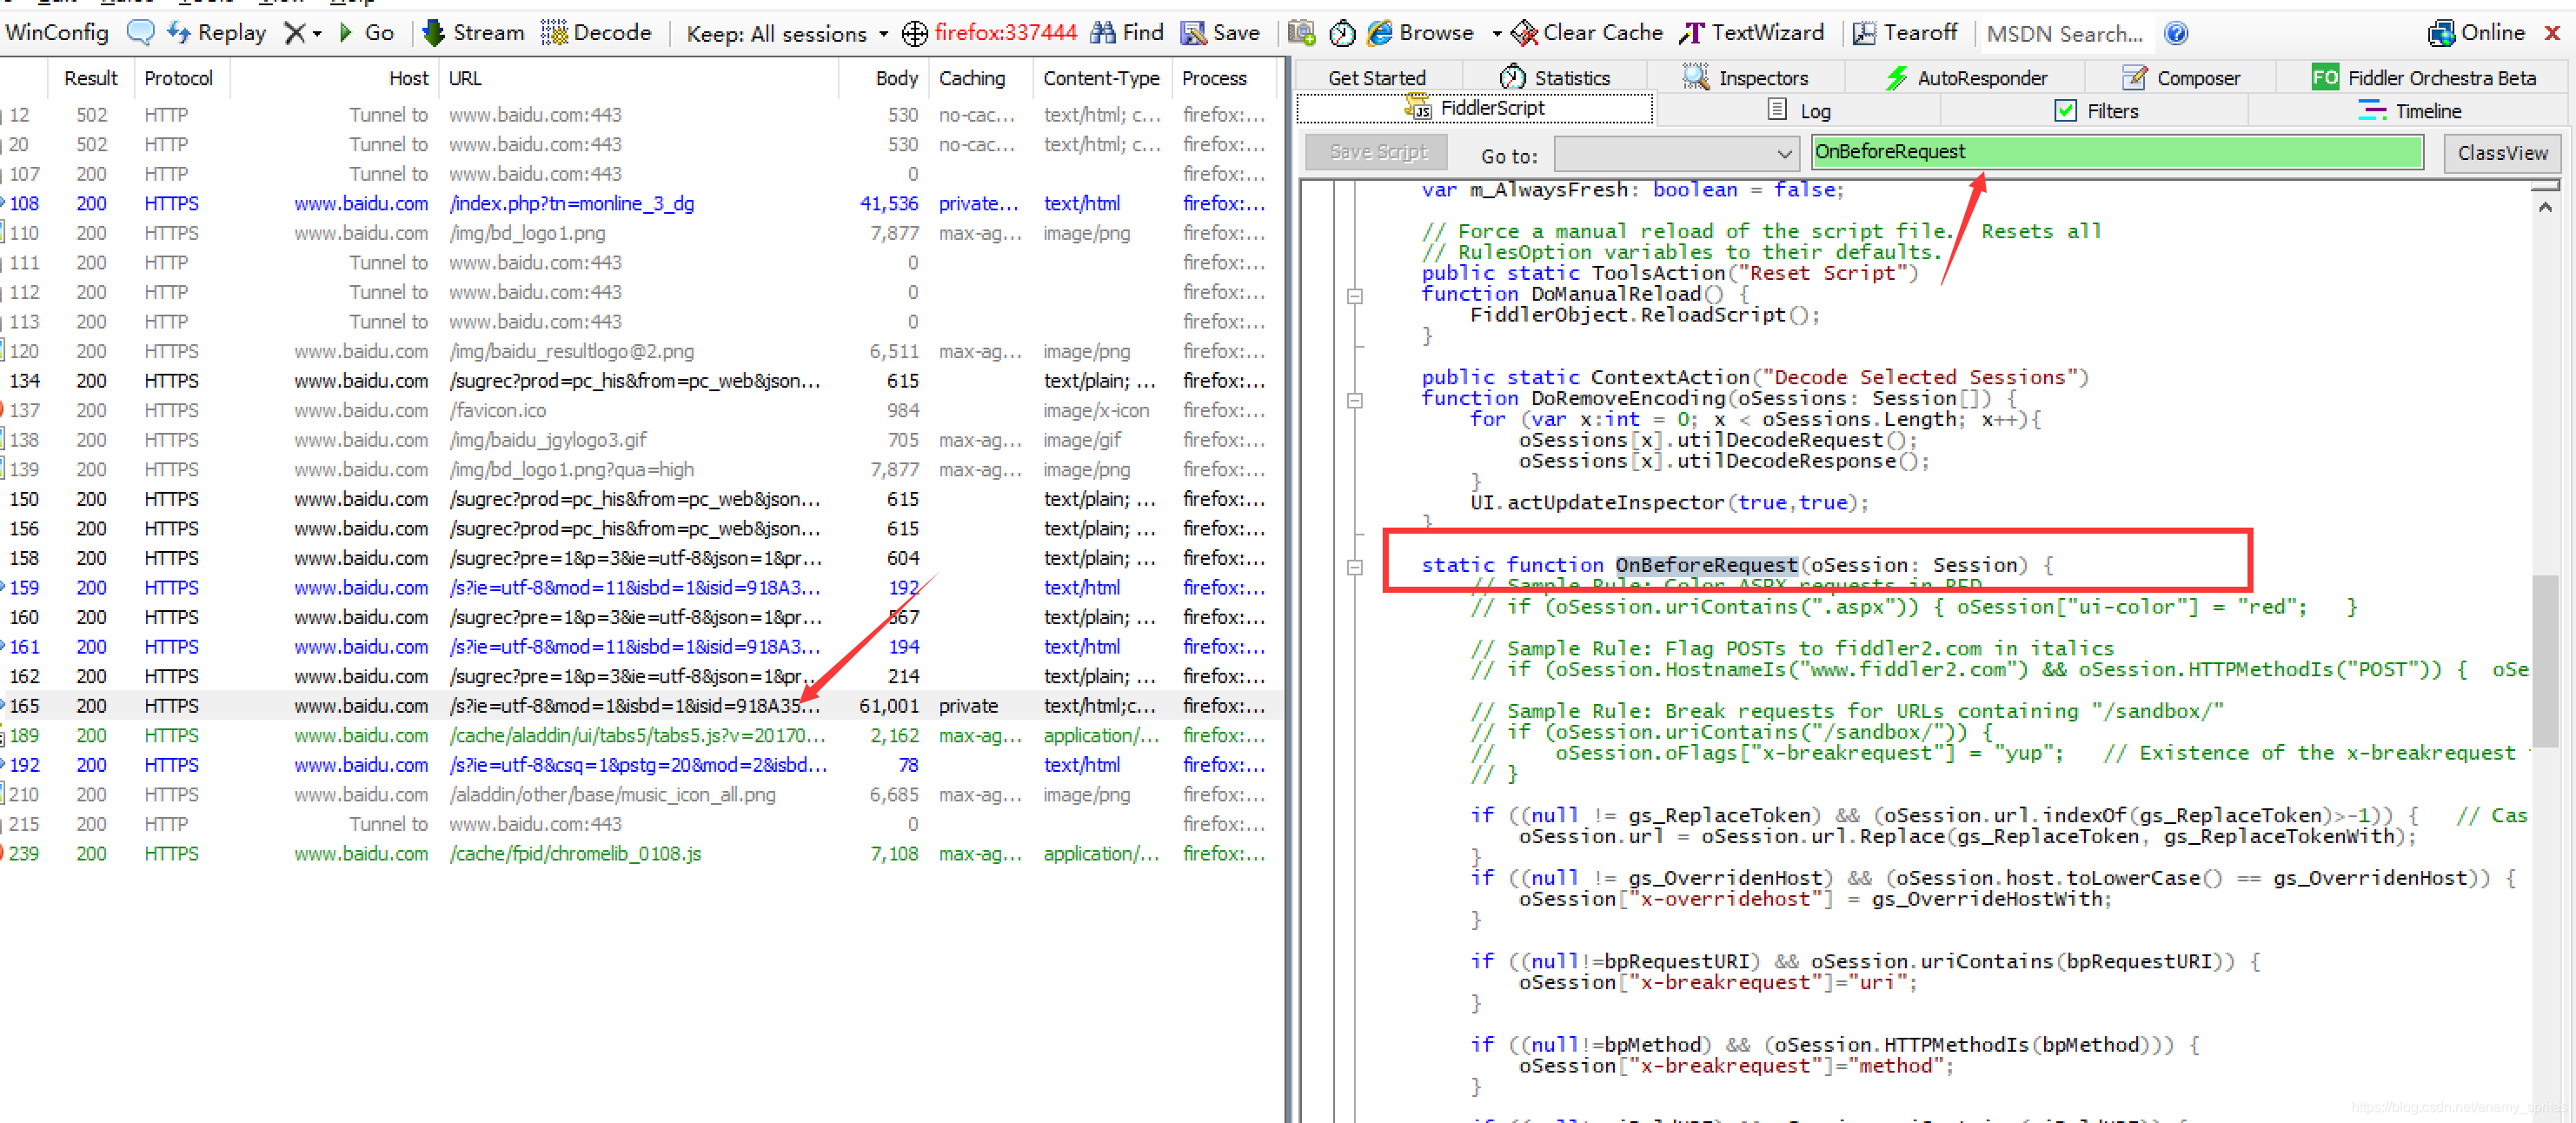Click the camera screenshot icon

1300,33
